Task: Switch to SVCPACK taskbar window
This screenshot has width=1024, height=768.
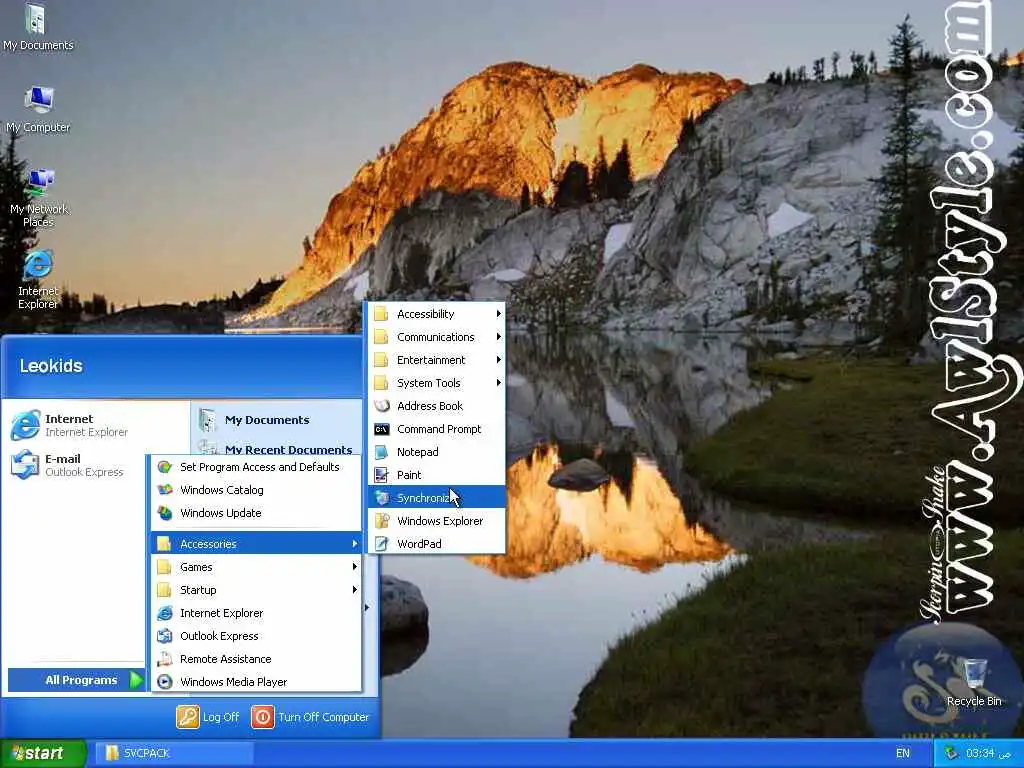Action: click(174, 754)
